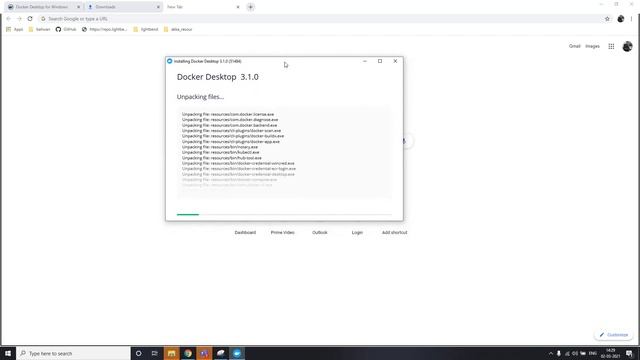This screenshot has width=640, height=360.
Task: Click Add shortcut on new tab page
Action: pyautogui.click(x=394, y=232)
